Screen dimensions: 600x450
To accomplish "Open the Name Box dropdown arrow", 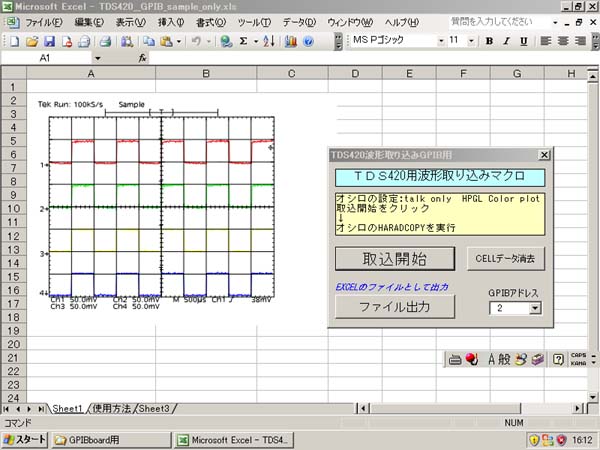I will (x=98, y=58).
